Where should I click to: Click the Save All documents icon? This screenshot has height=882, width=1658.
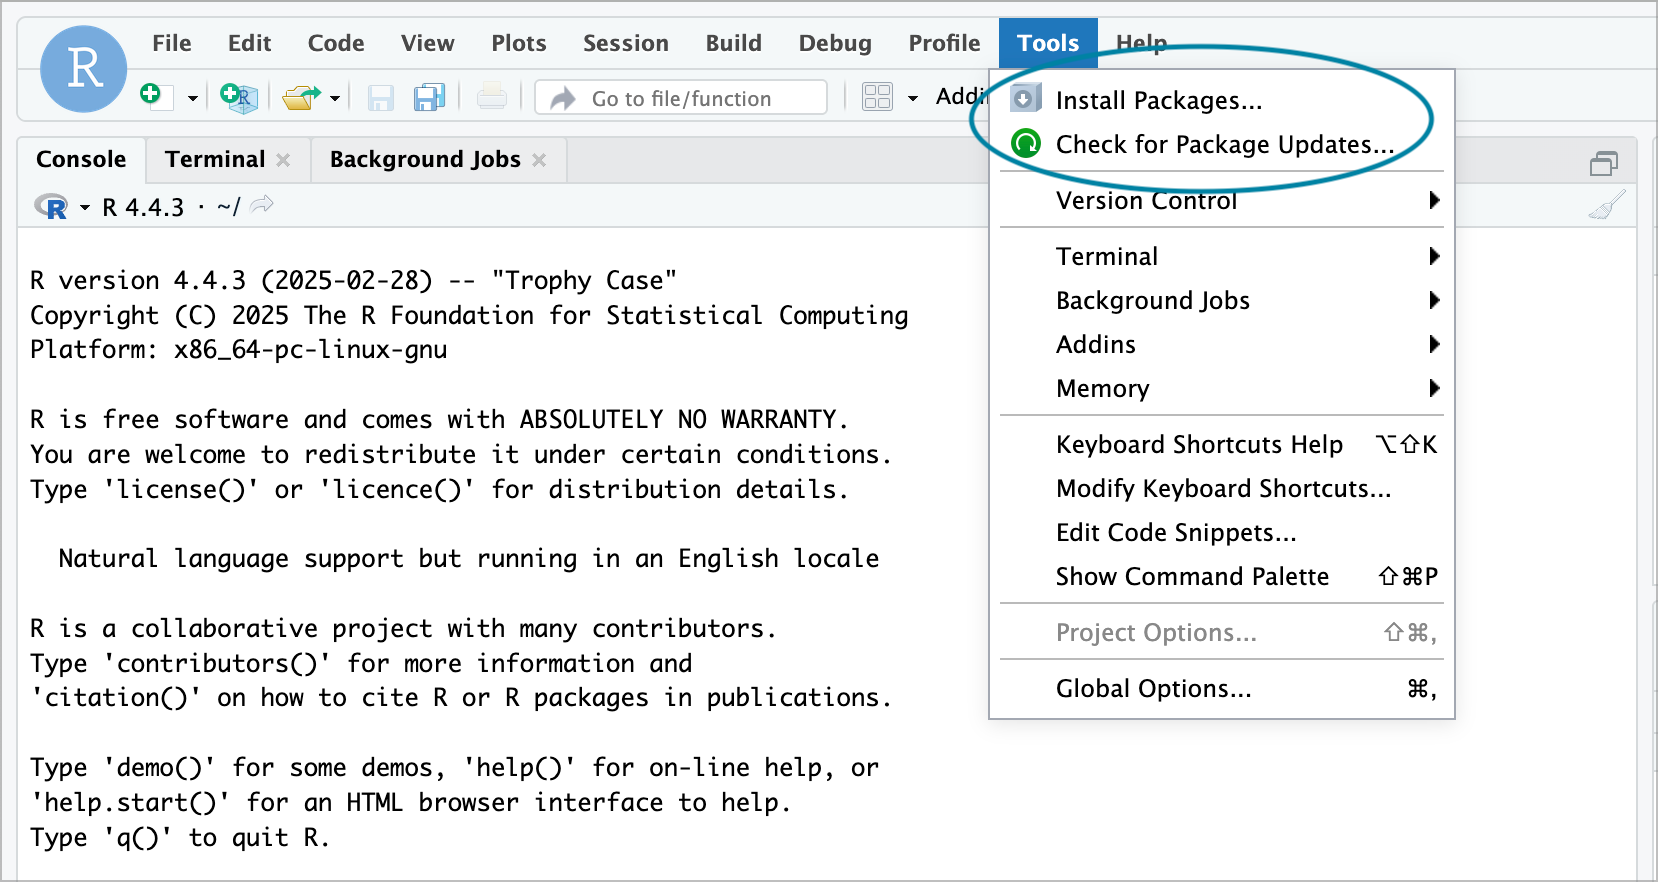[429, 97]
